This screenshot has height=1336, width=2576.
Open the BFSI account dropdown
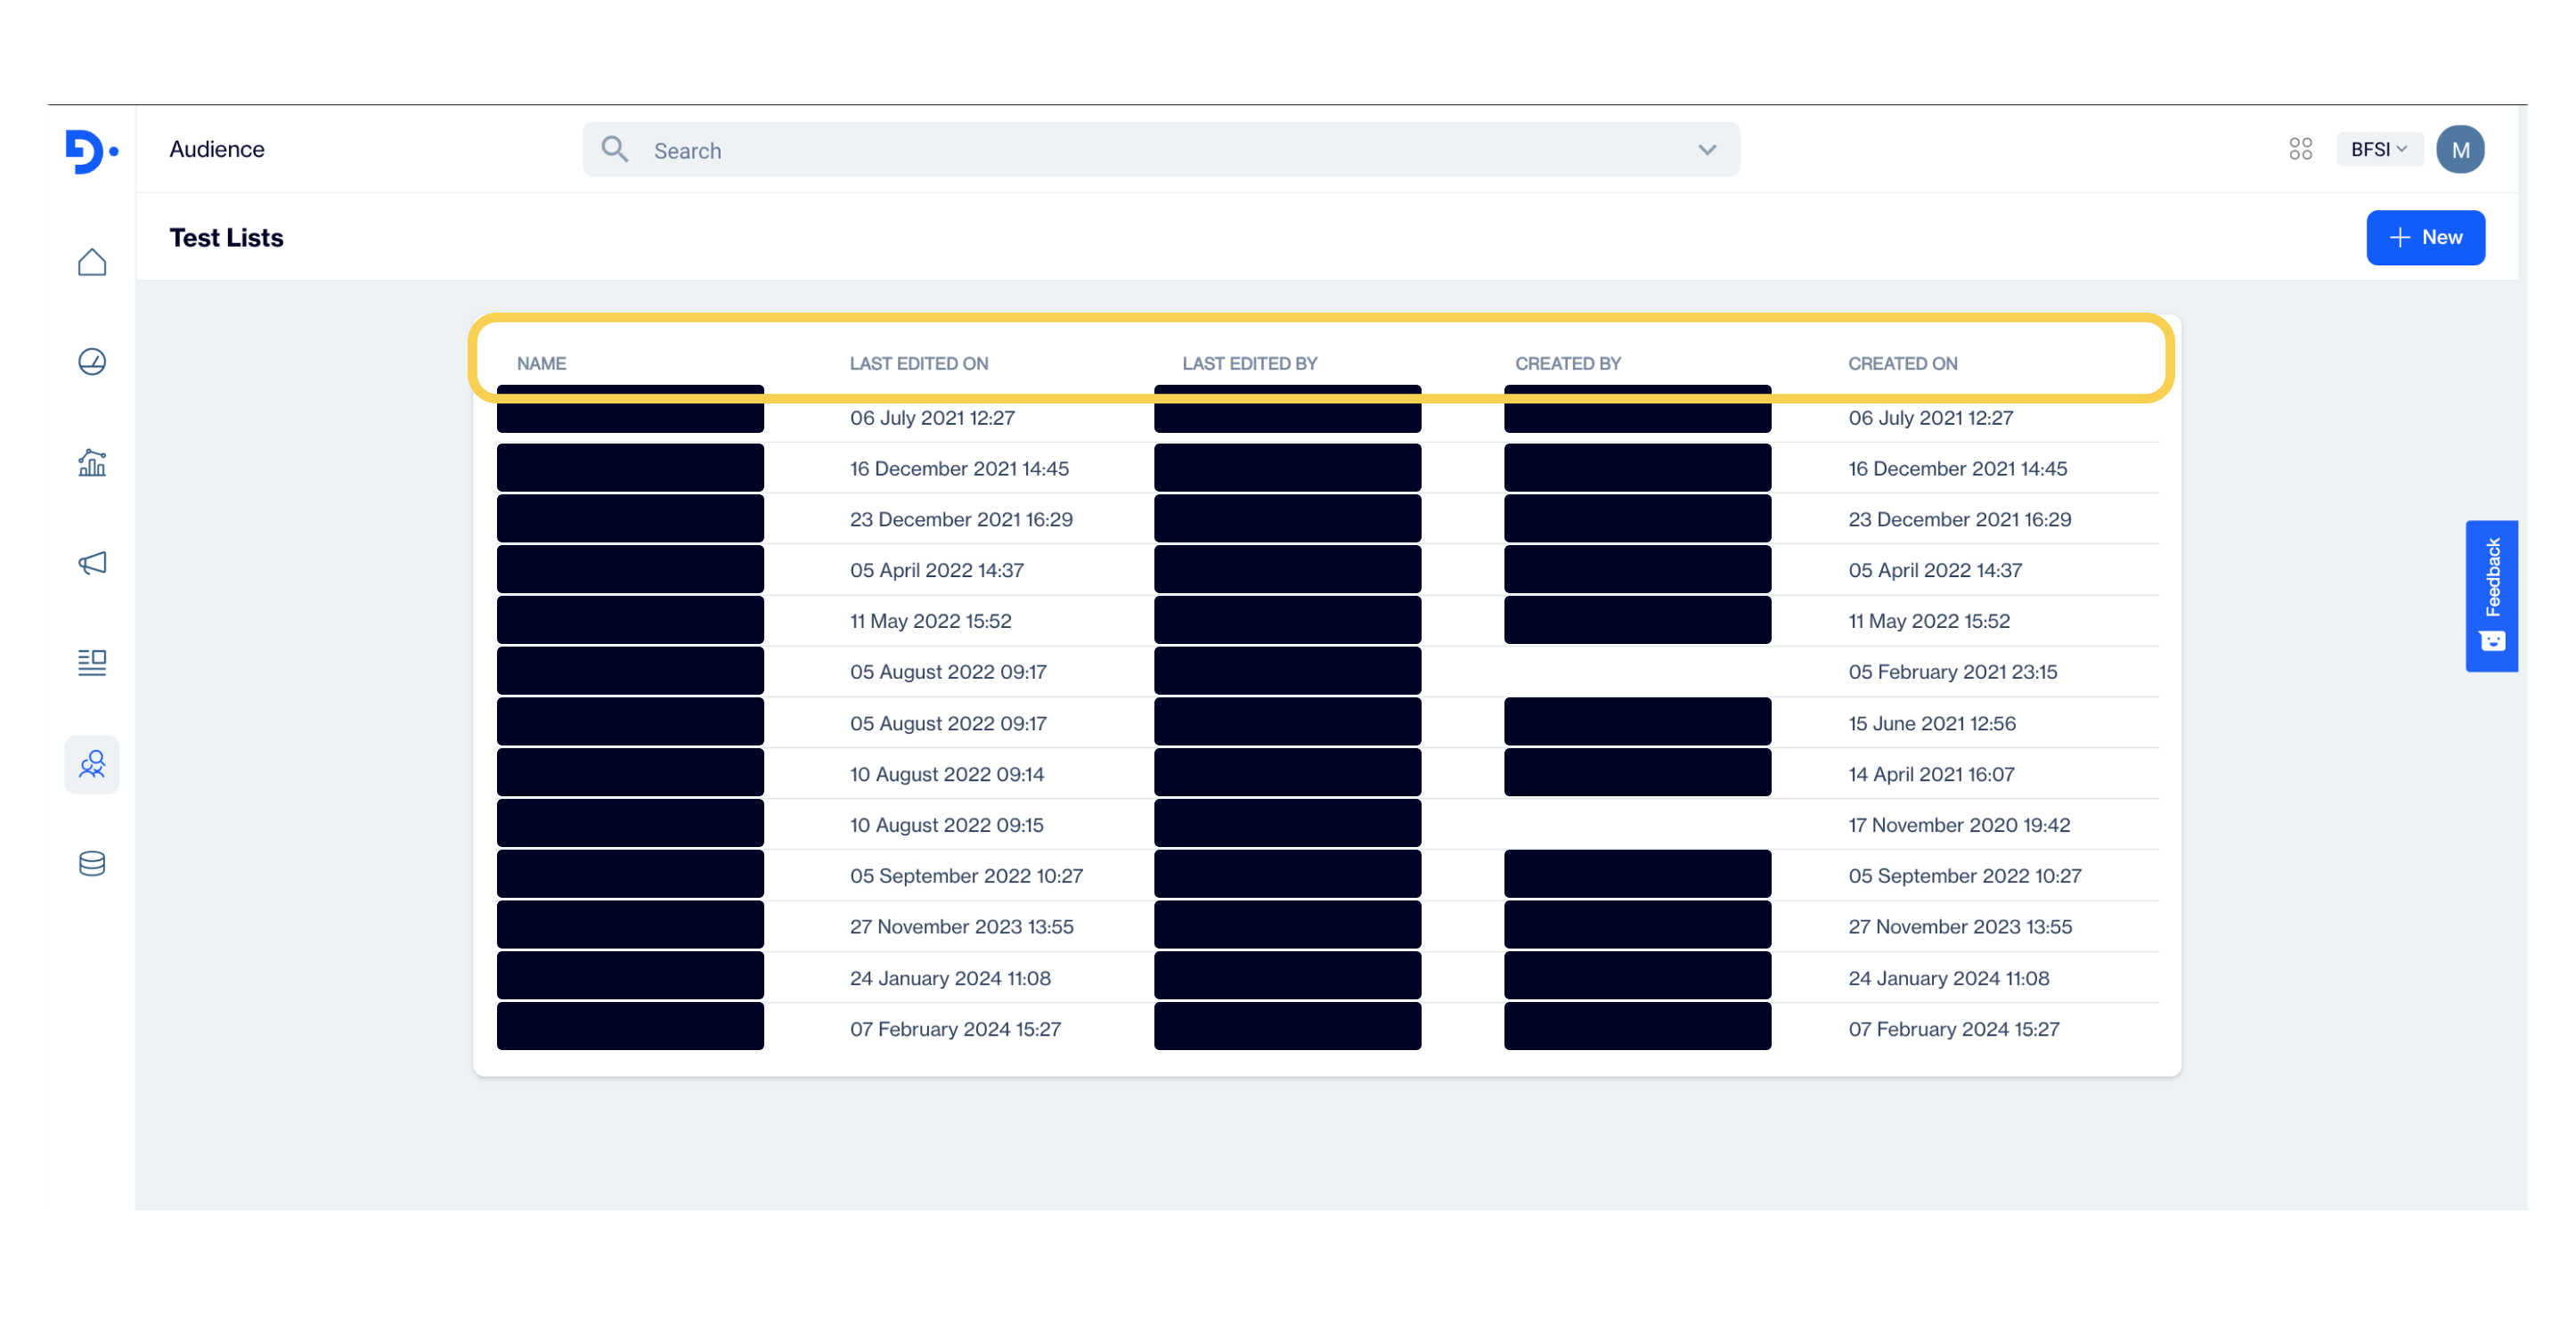coord(2378,149)
